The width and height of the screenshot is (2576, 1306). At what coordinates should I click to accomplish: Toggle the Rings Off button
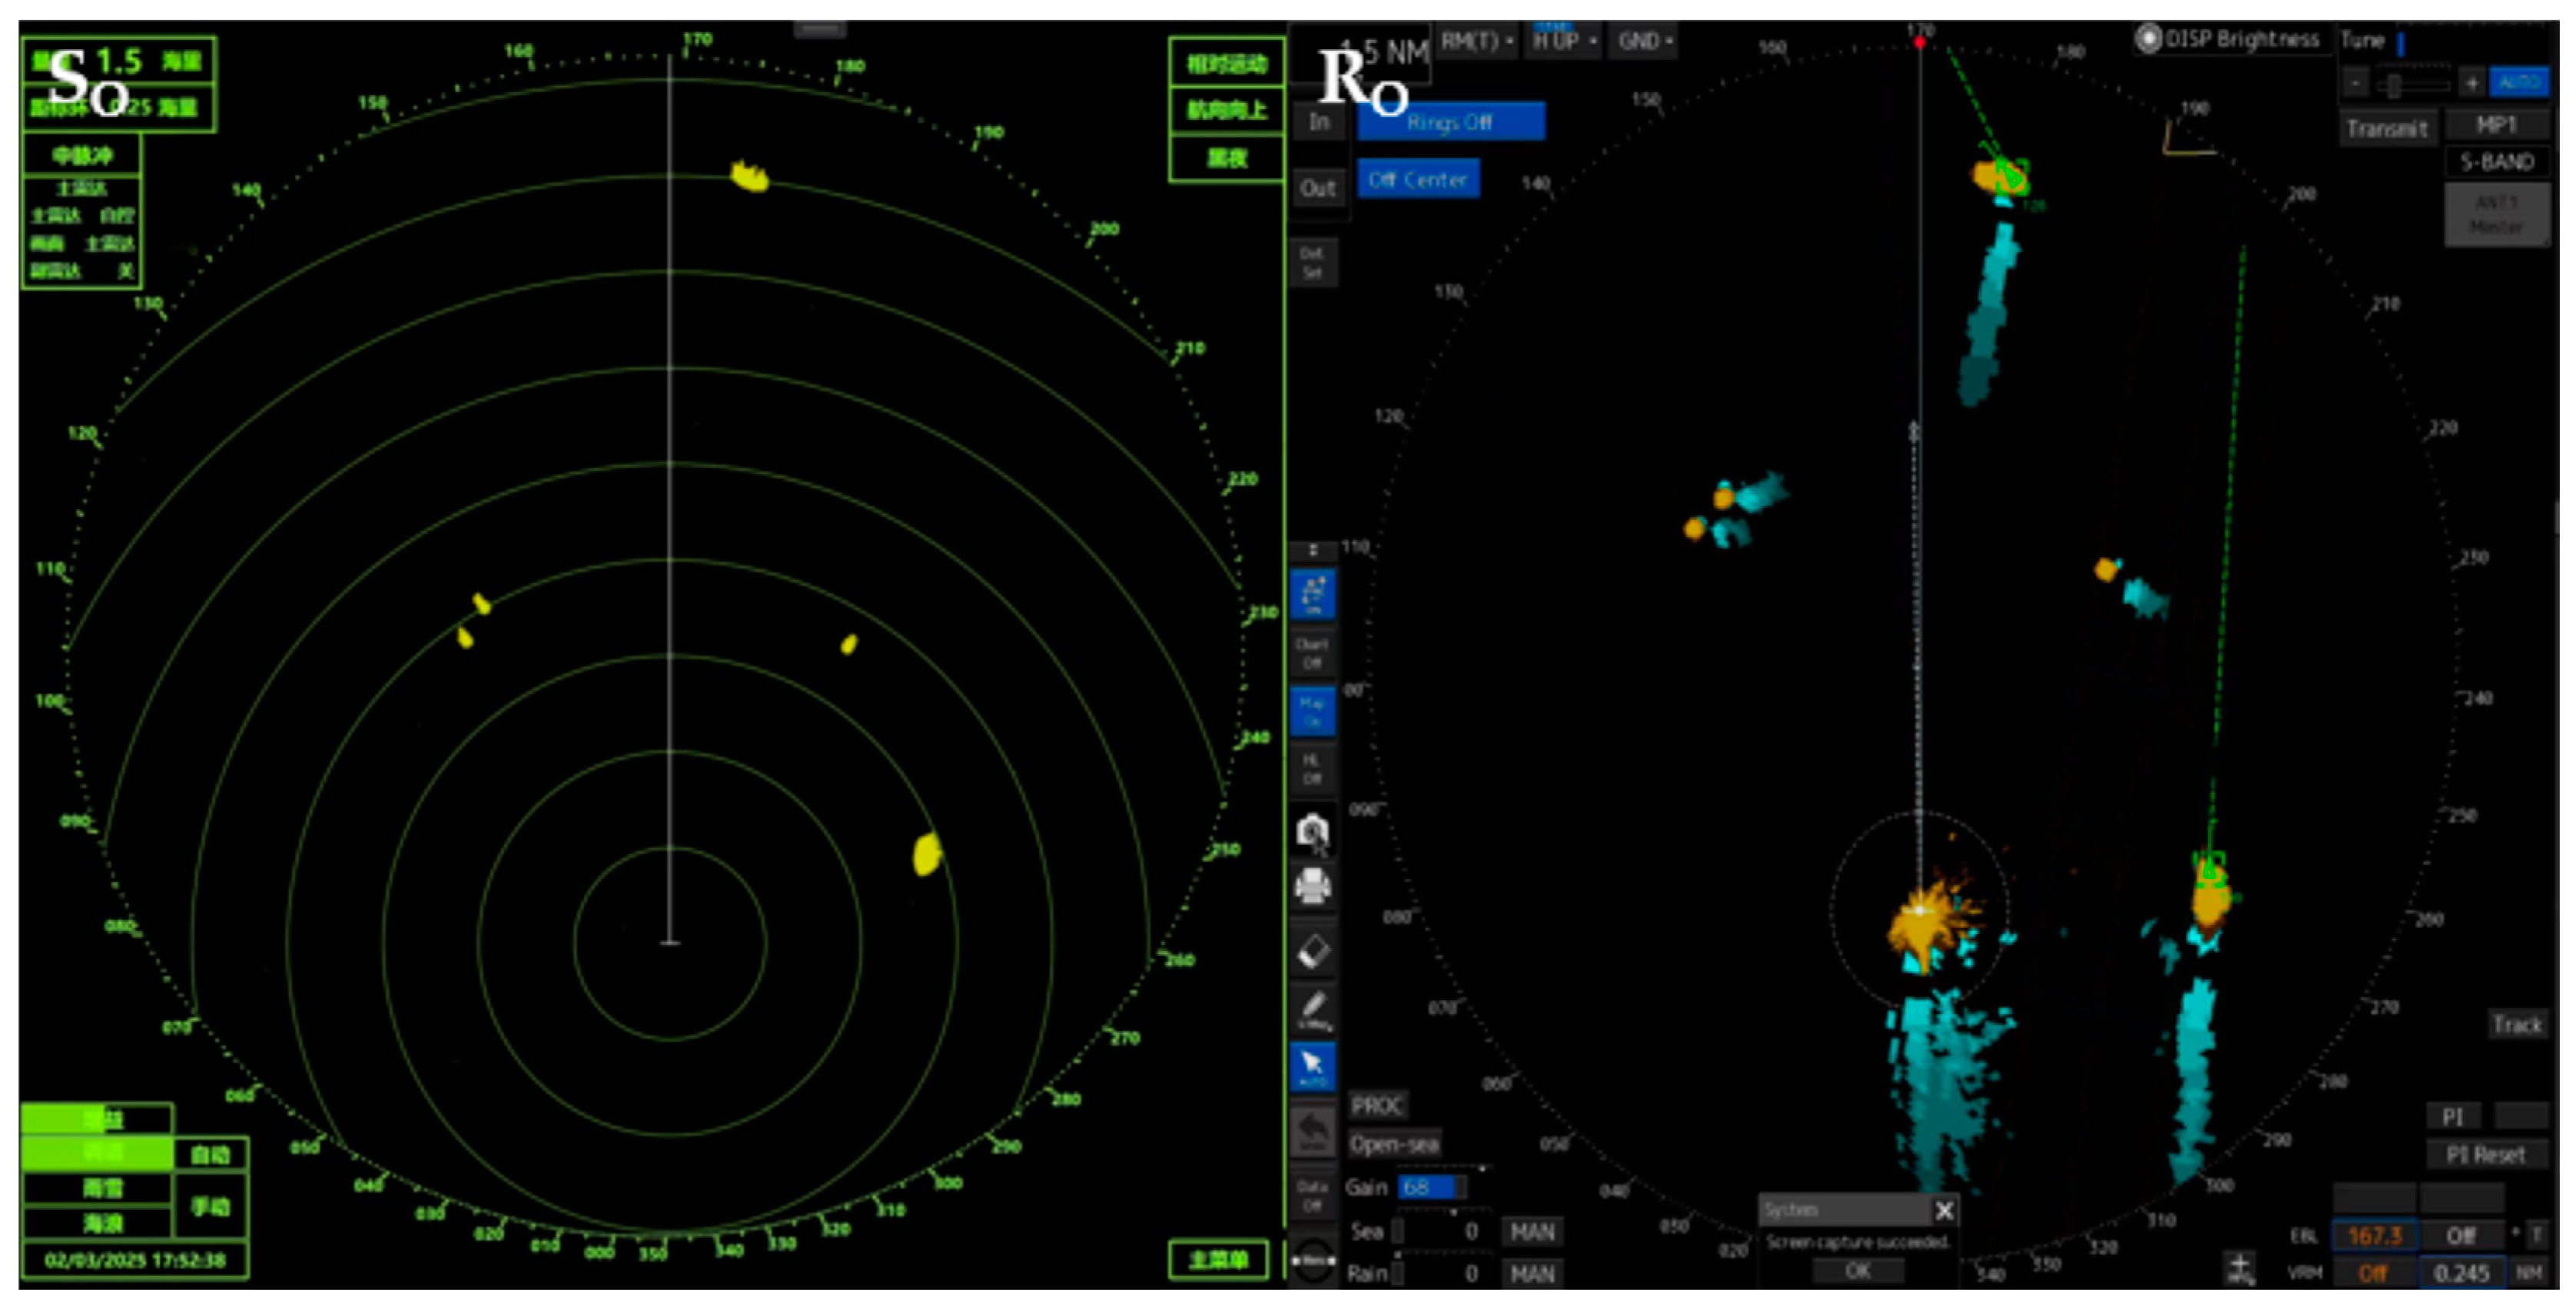[1450, 122]
